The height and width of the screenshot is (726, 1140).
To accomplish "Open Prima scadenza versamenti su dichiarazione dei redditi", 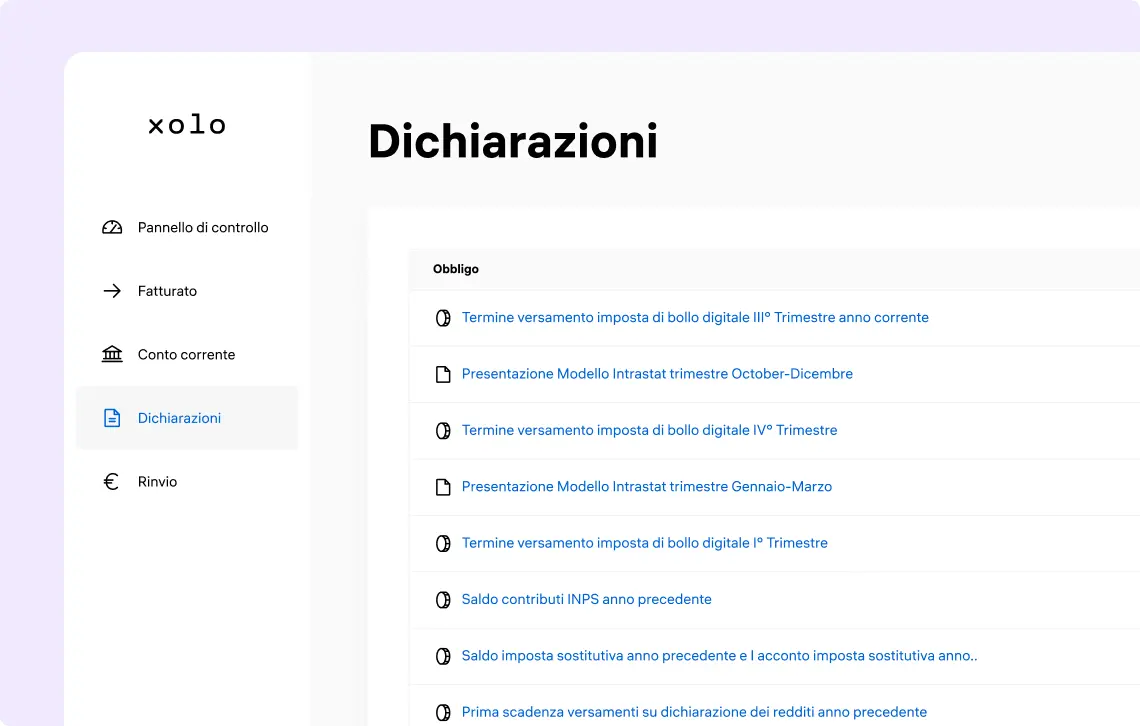I will 693,712.
